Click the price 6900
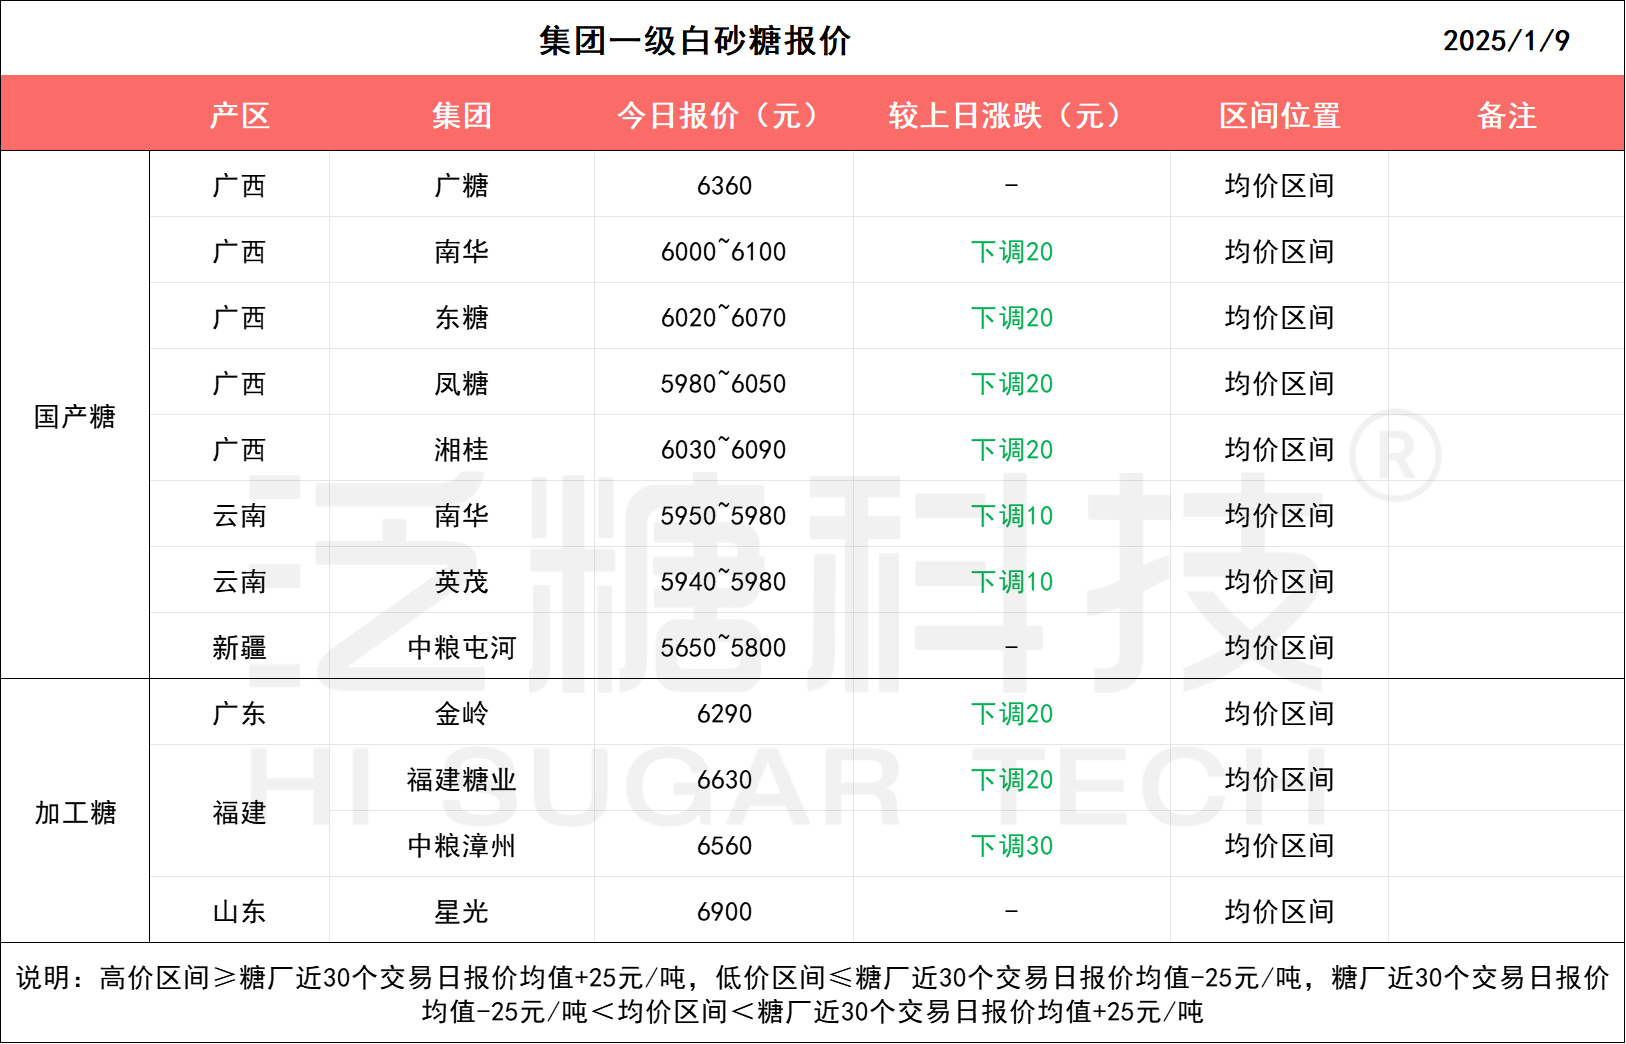The width and height of the screenshot is (1626, 1044). pyautogui.click(x=724, y=911)
